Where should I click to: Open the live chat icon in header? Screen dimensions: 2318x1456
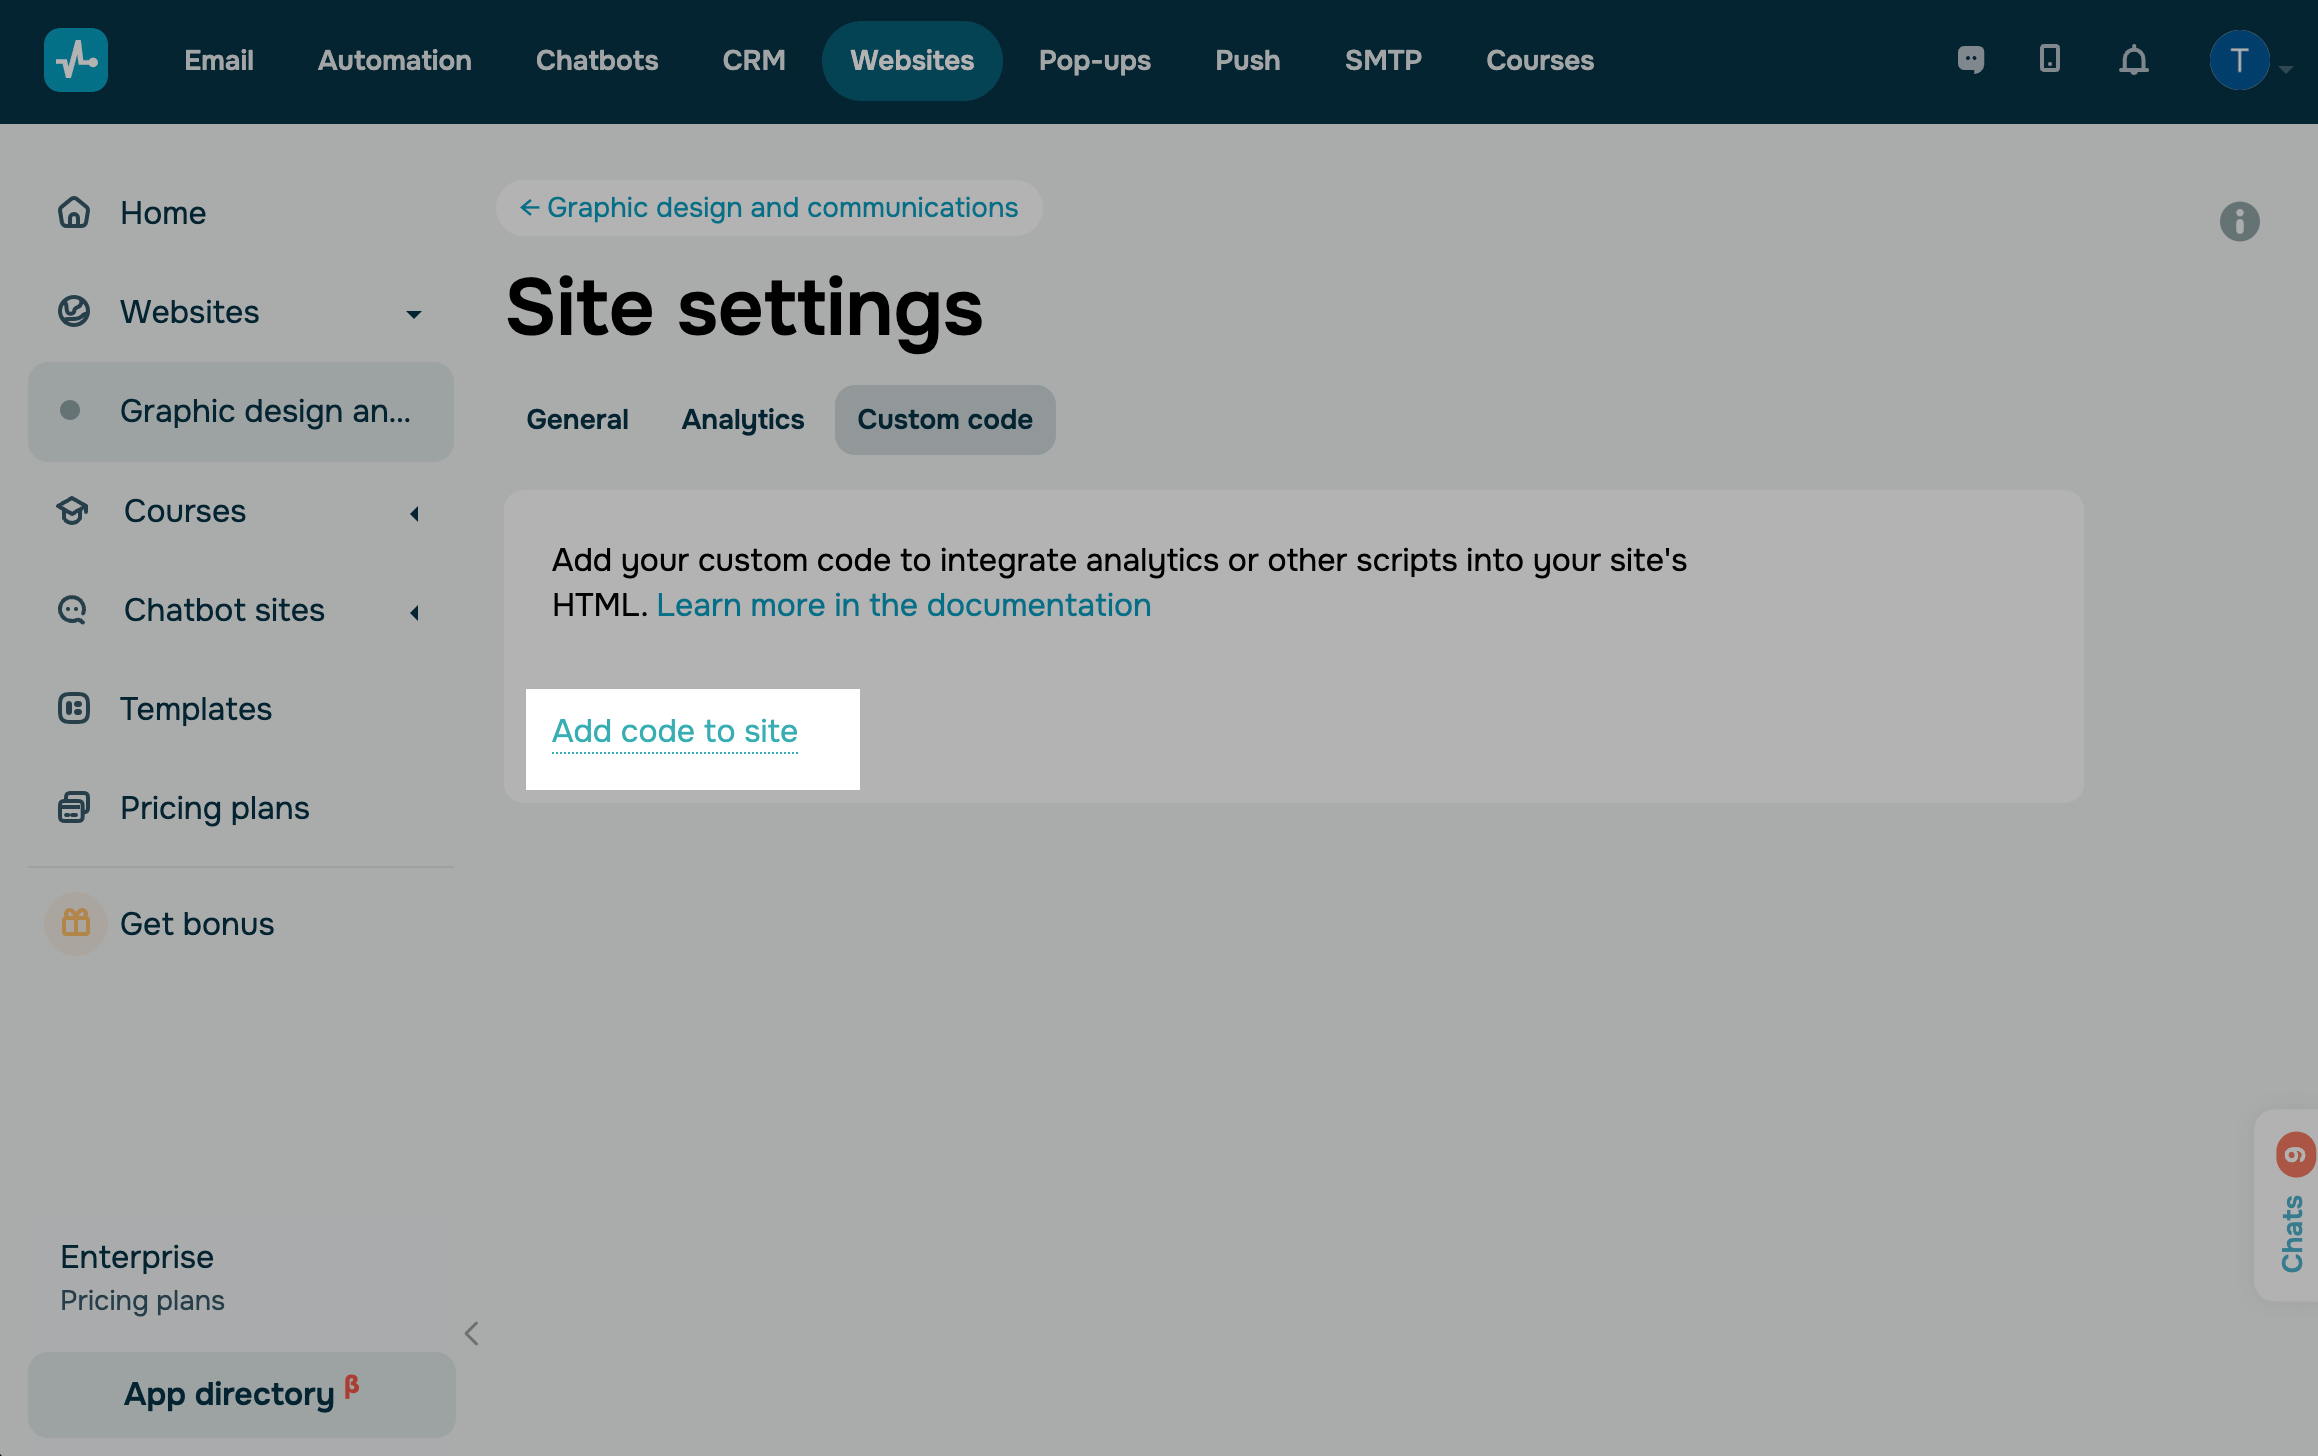tap(1970, 60)
